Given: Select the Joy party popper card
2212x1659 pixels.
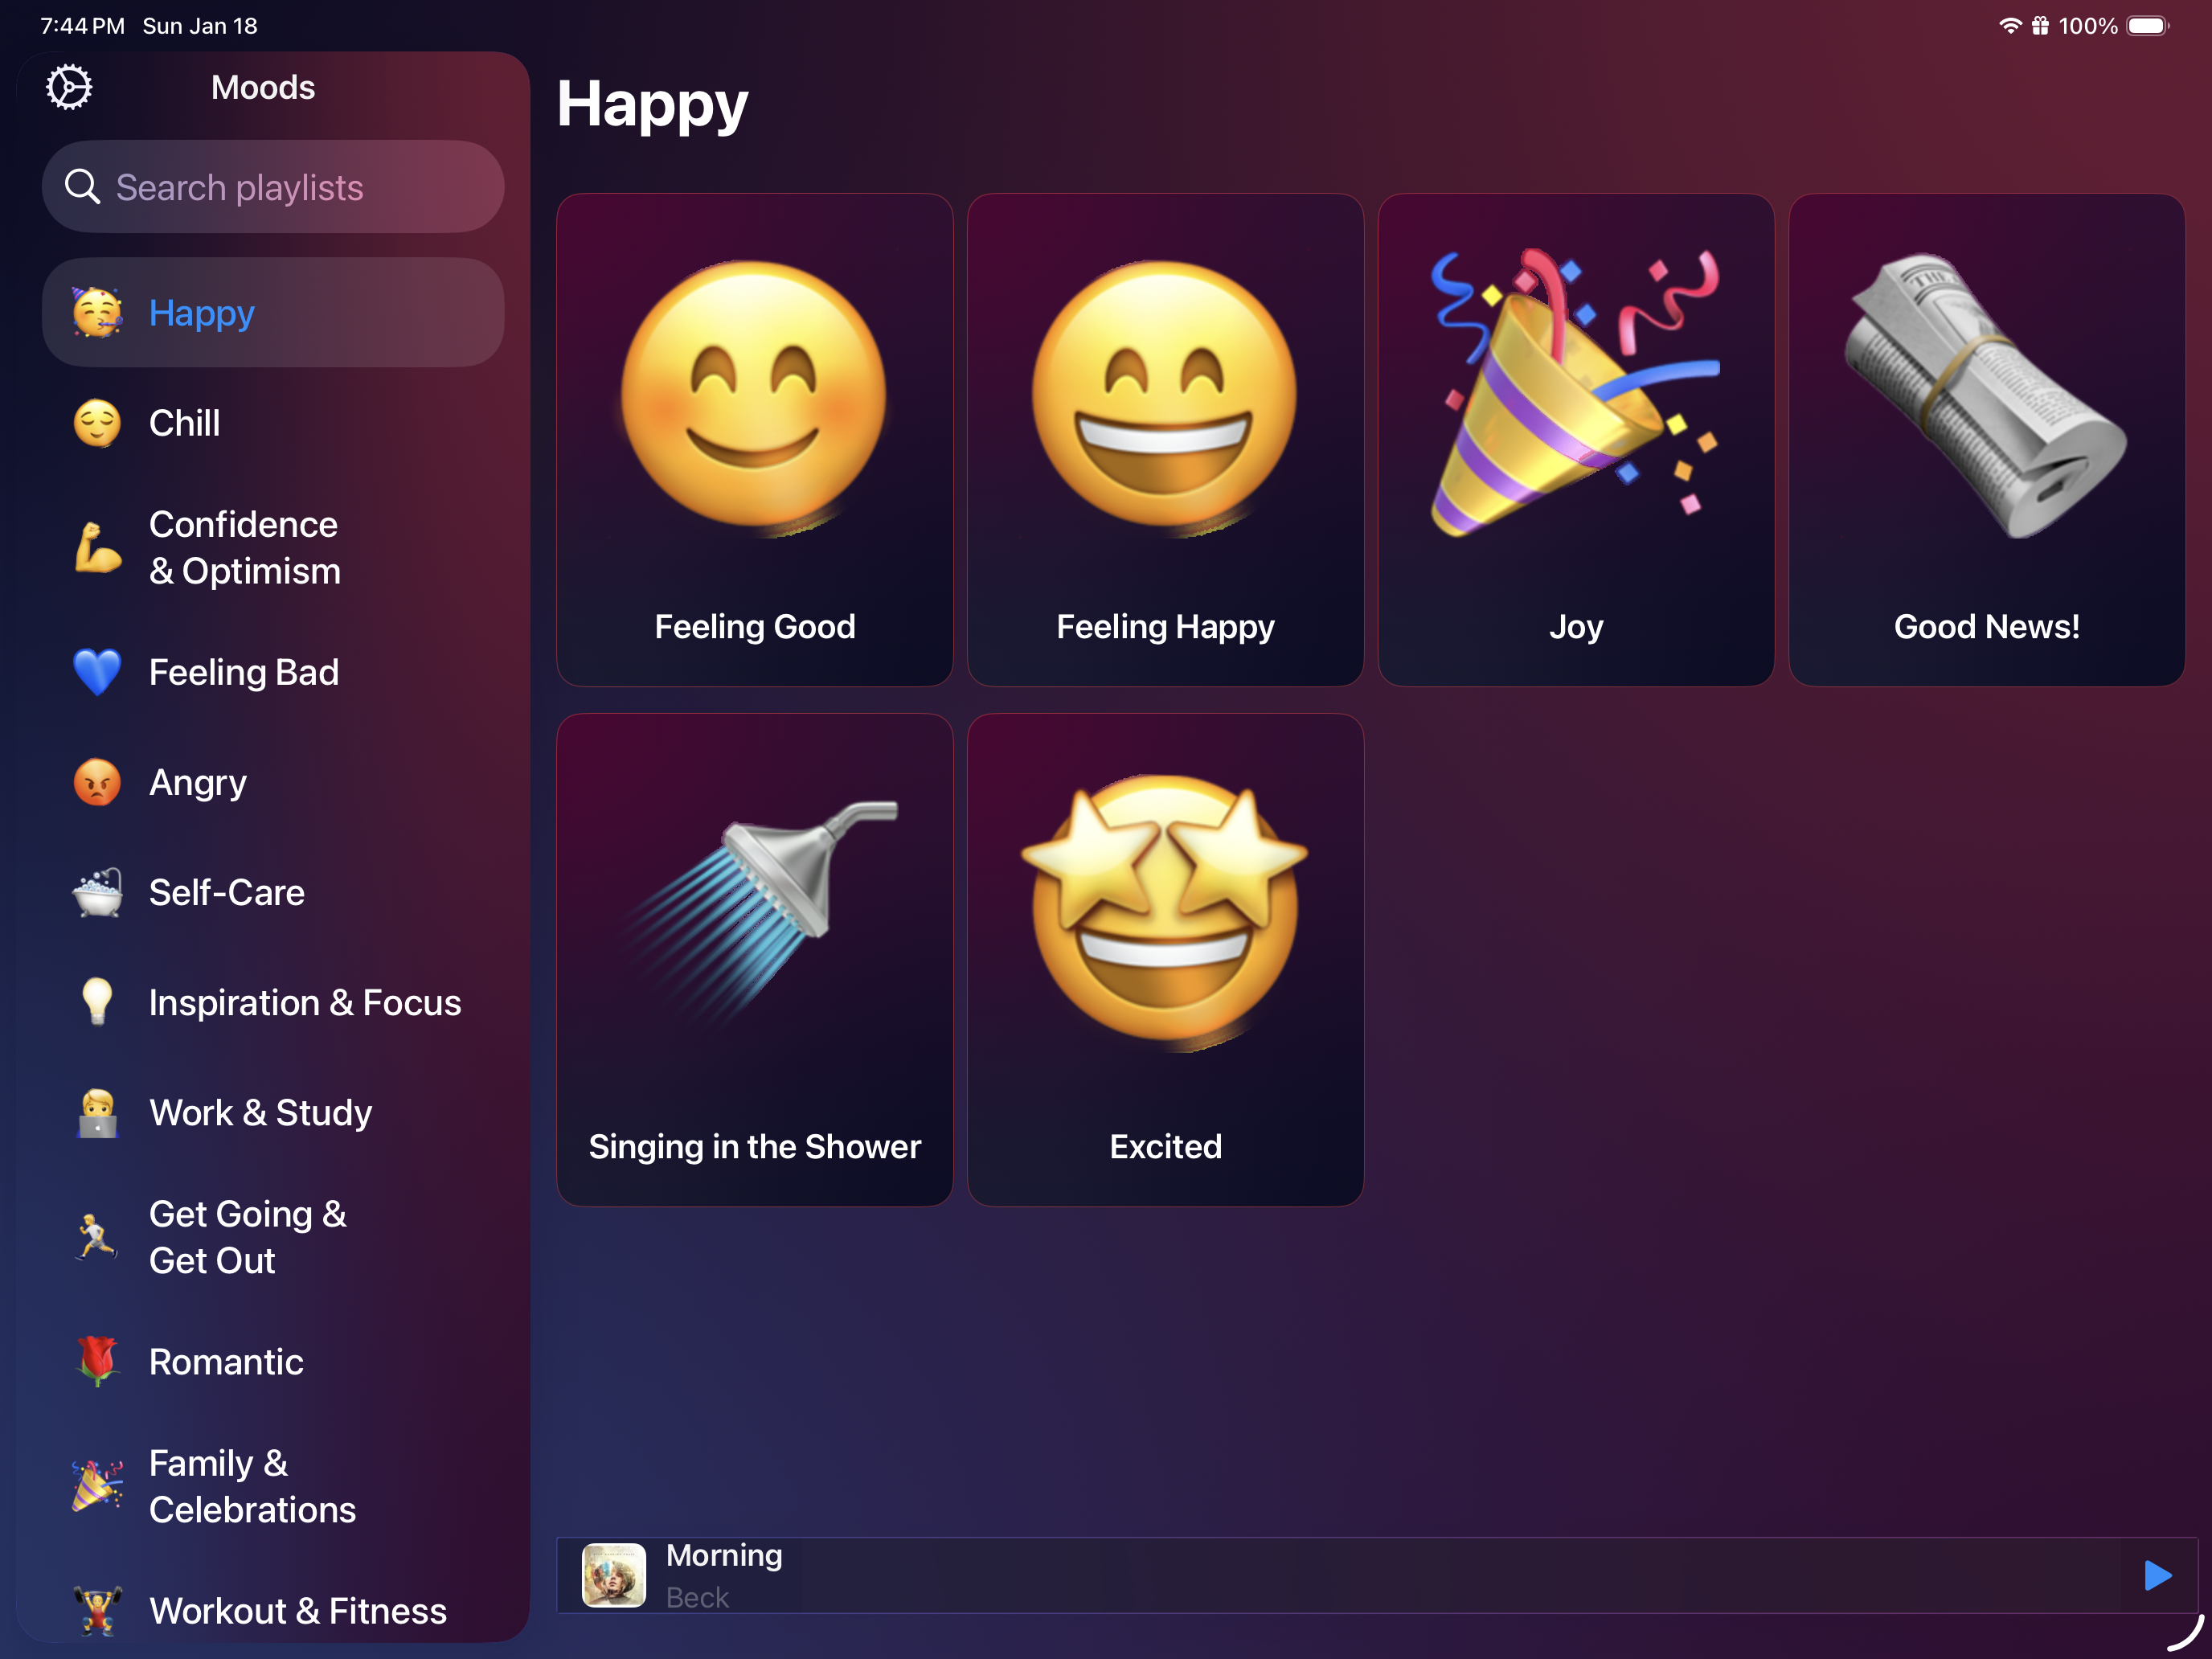Looking at the screenshot, I should coord(1575,440).
